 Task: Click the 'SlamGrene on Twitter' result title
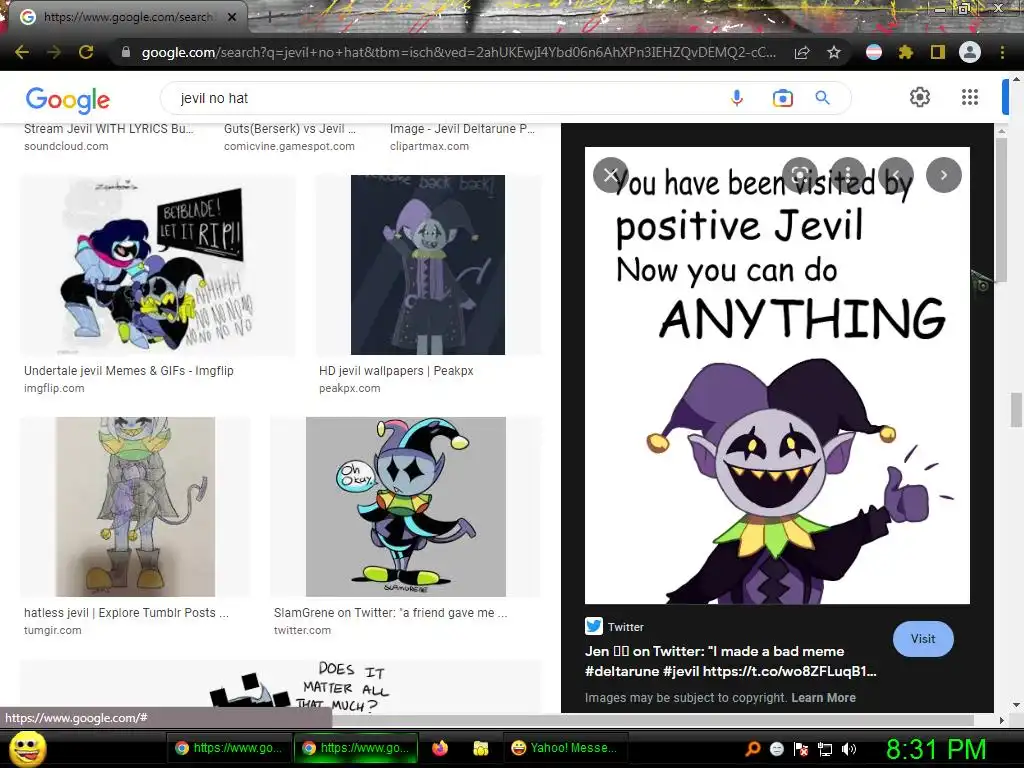click(x=391, y=613)
